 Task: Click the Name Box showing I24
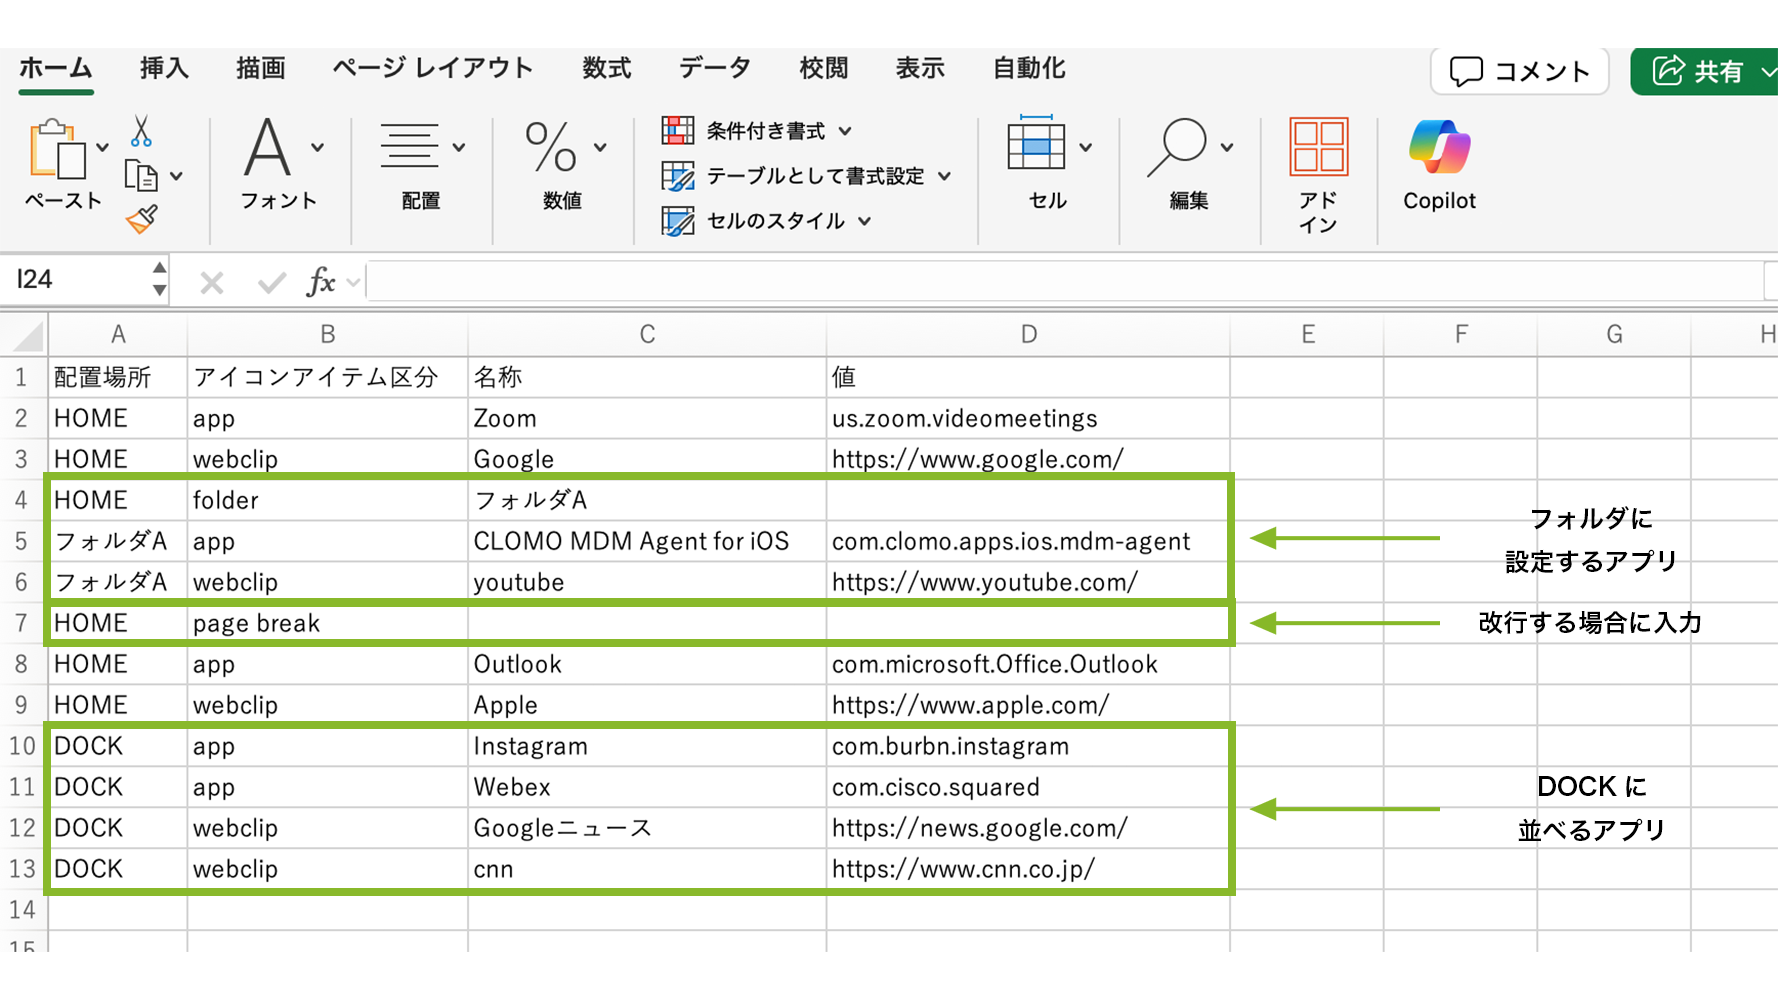point(78,280)
